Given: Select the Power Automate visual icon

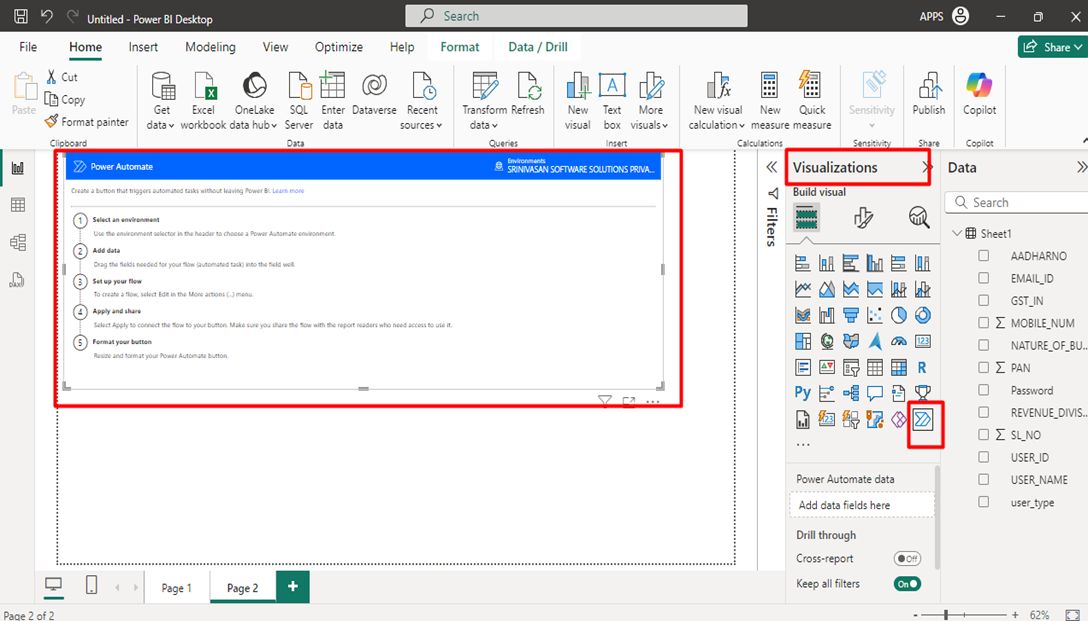Looking at the screenshot, I should click(x=922, y=419).
